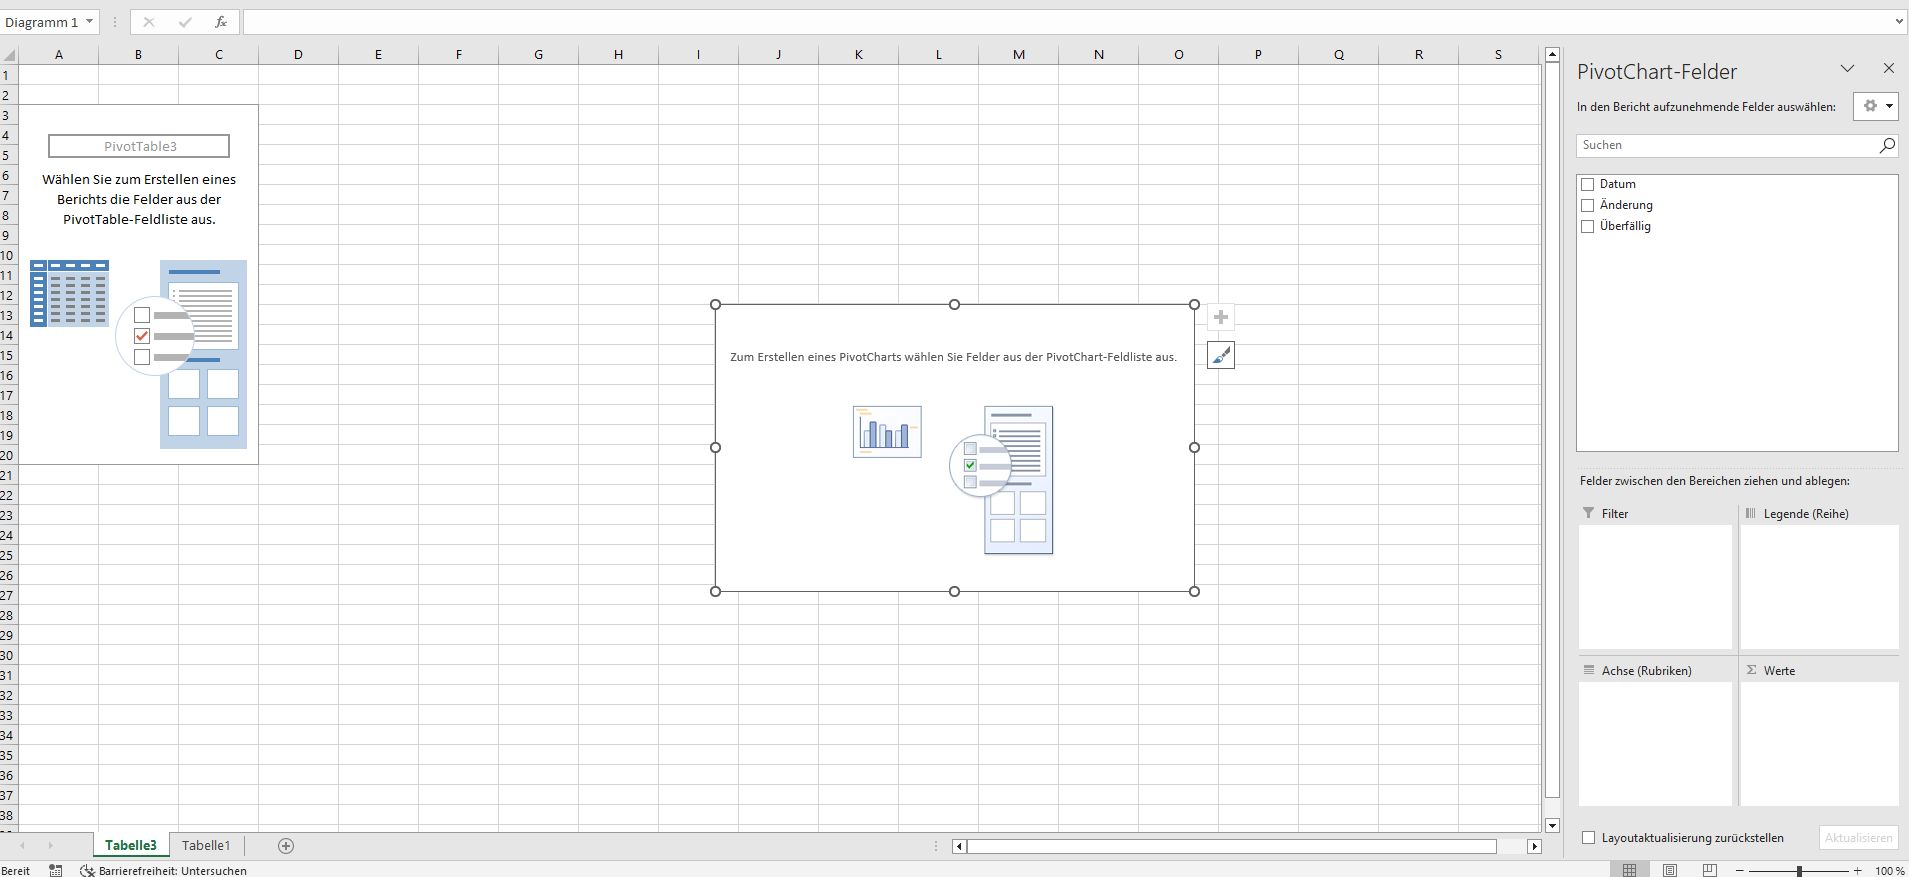
Task: Click the insert function fx icon
Action: 221,22
